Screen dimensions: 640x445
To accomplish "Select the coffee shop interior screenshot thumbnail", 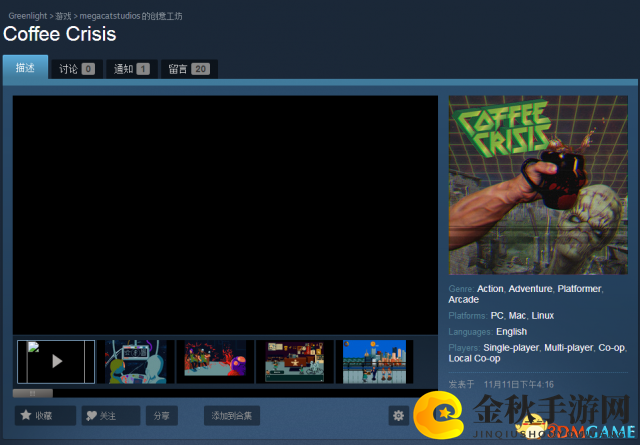I will (x=295, y=362).
